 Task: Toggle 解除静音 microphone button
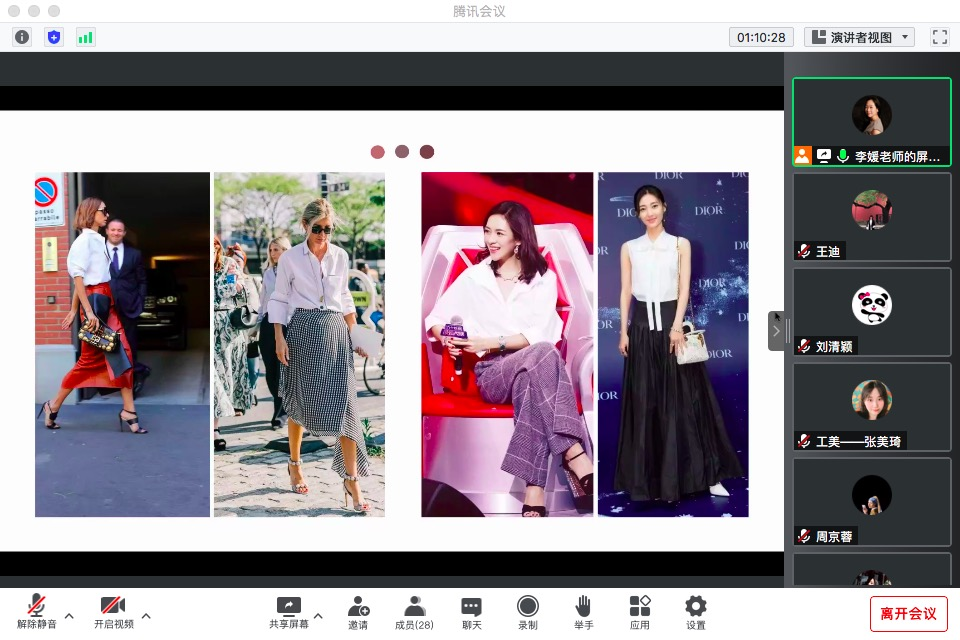point(36,612)
